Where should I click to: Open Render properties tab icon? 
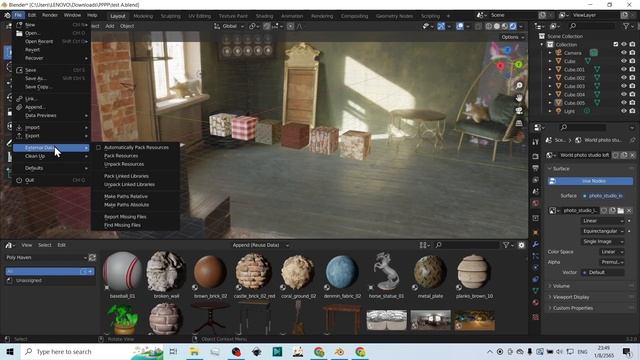(536, 157)
